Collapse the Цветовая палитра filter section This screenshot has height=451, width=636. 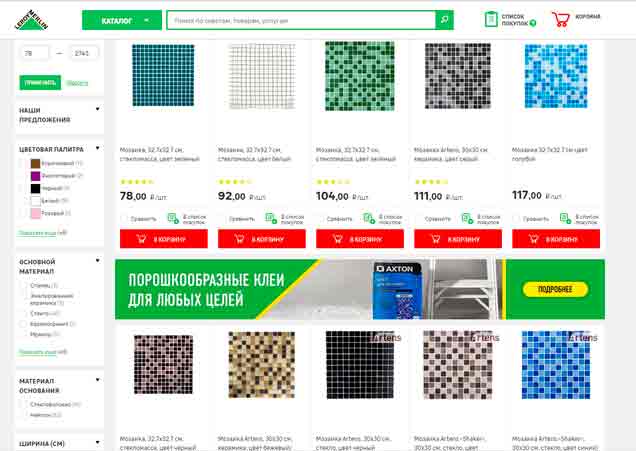[97, 148]
